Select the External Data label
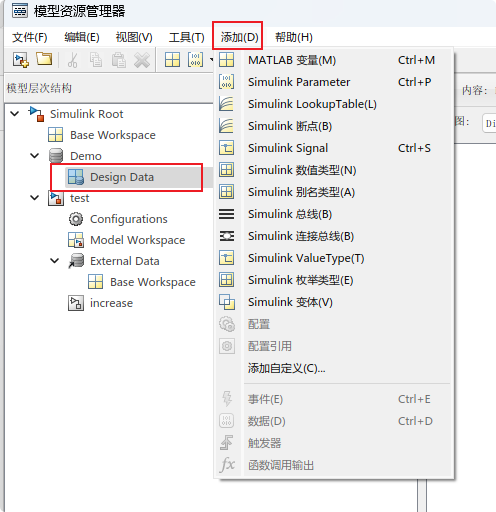496x512 pixels. (125, 261)
